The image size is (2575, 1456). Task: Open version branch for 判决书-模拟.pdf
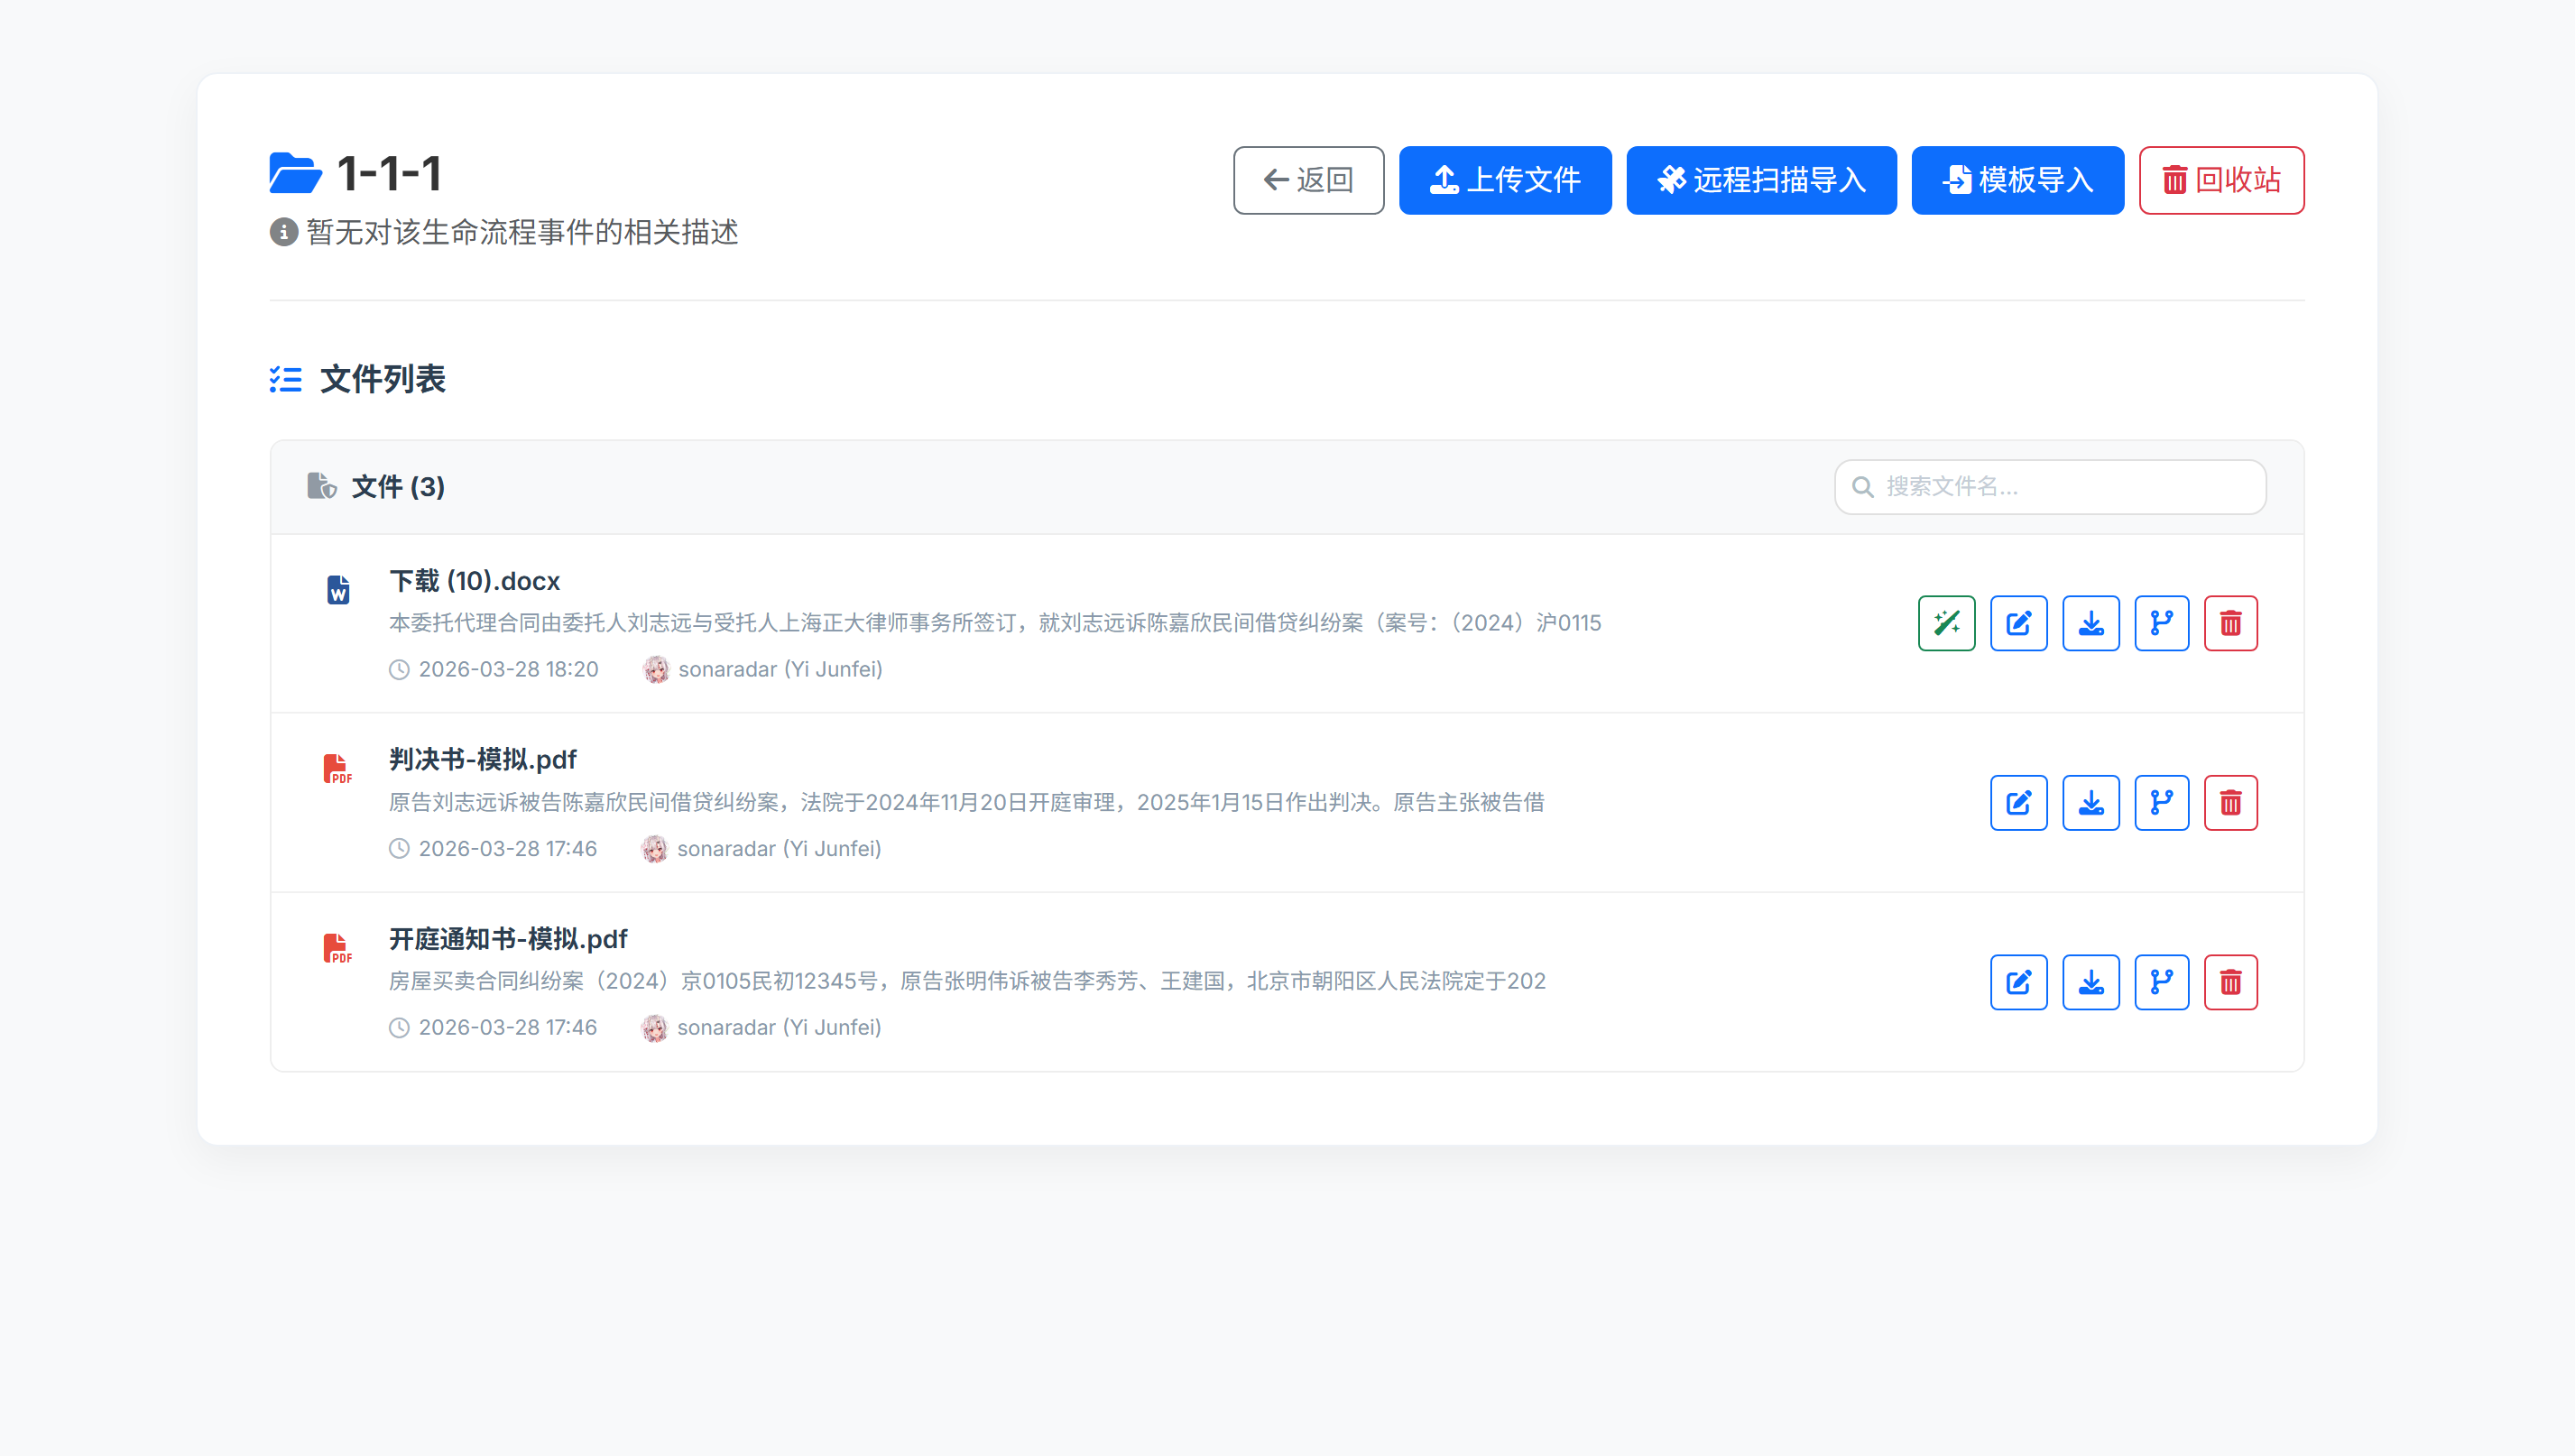tap(2161, 802)
